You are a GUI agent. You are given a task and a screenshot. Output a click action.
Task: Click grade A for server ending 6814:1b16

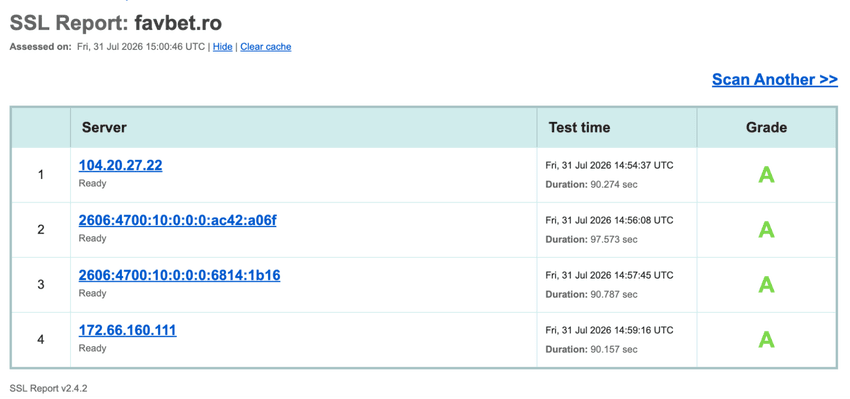click(766, 285)
